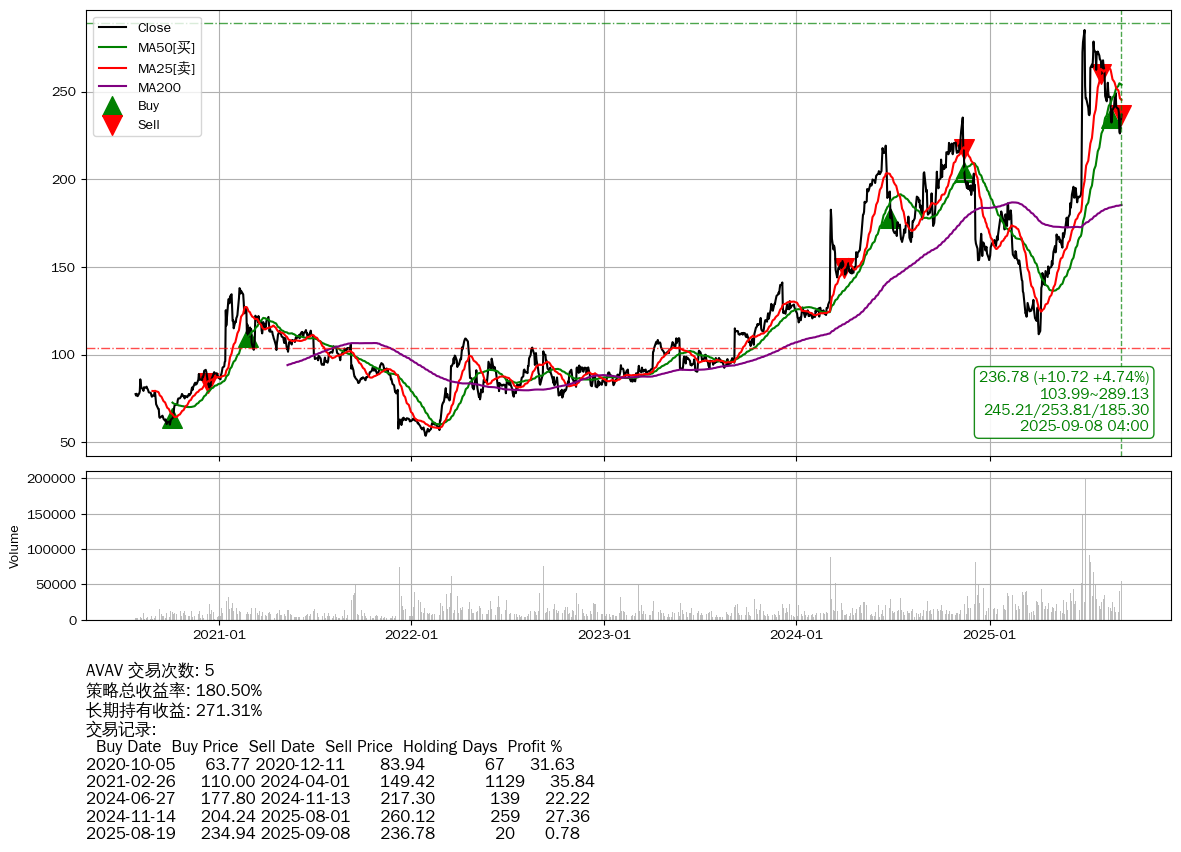The width and height of the screenshot is (1181, 852).
Task: Click the sell marker near 217 in late 2024
Action: (964, 149)
